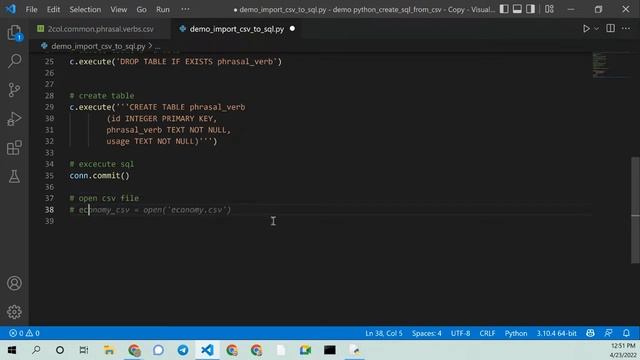The height and width of the screenshot is (360, 640).
Task: Open the View menu
Action: coord(118,9)
